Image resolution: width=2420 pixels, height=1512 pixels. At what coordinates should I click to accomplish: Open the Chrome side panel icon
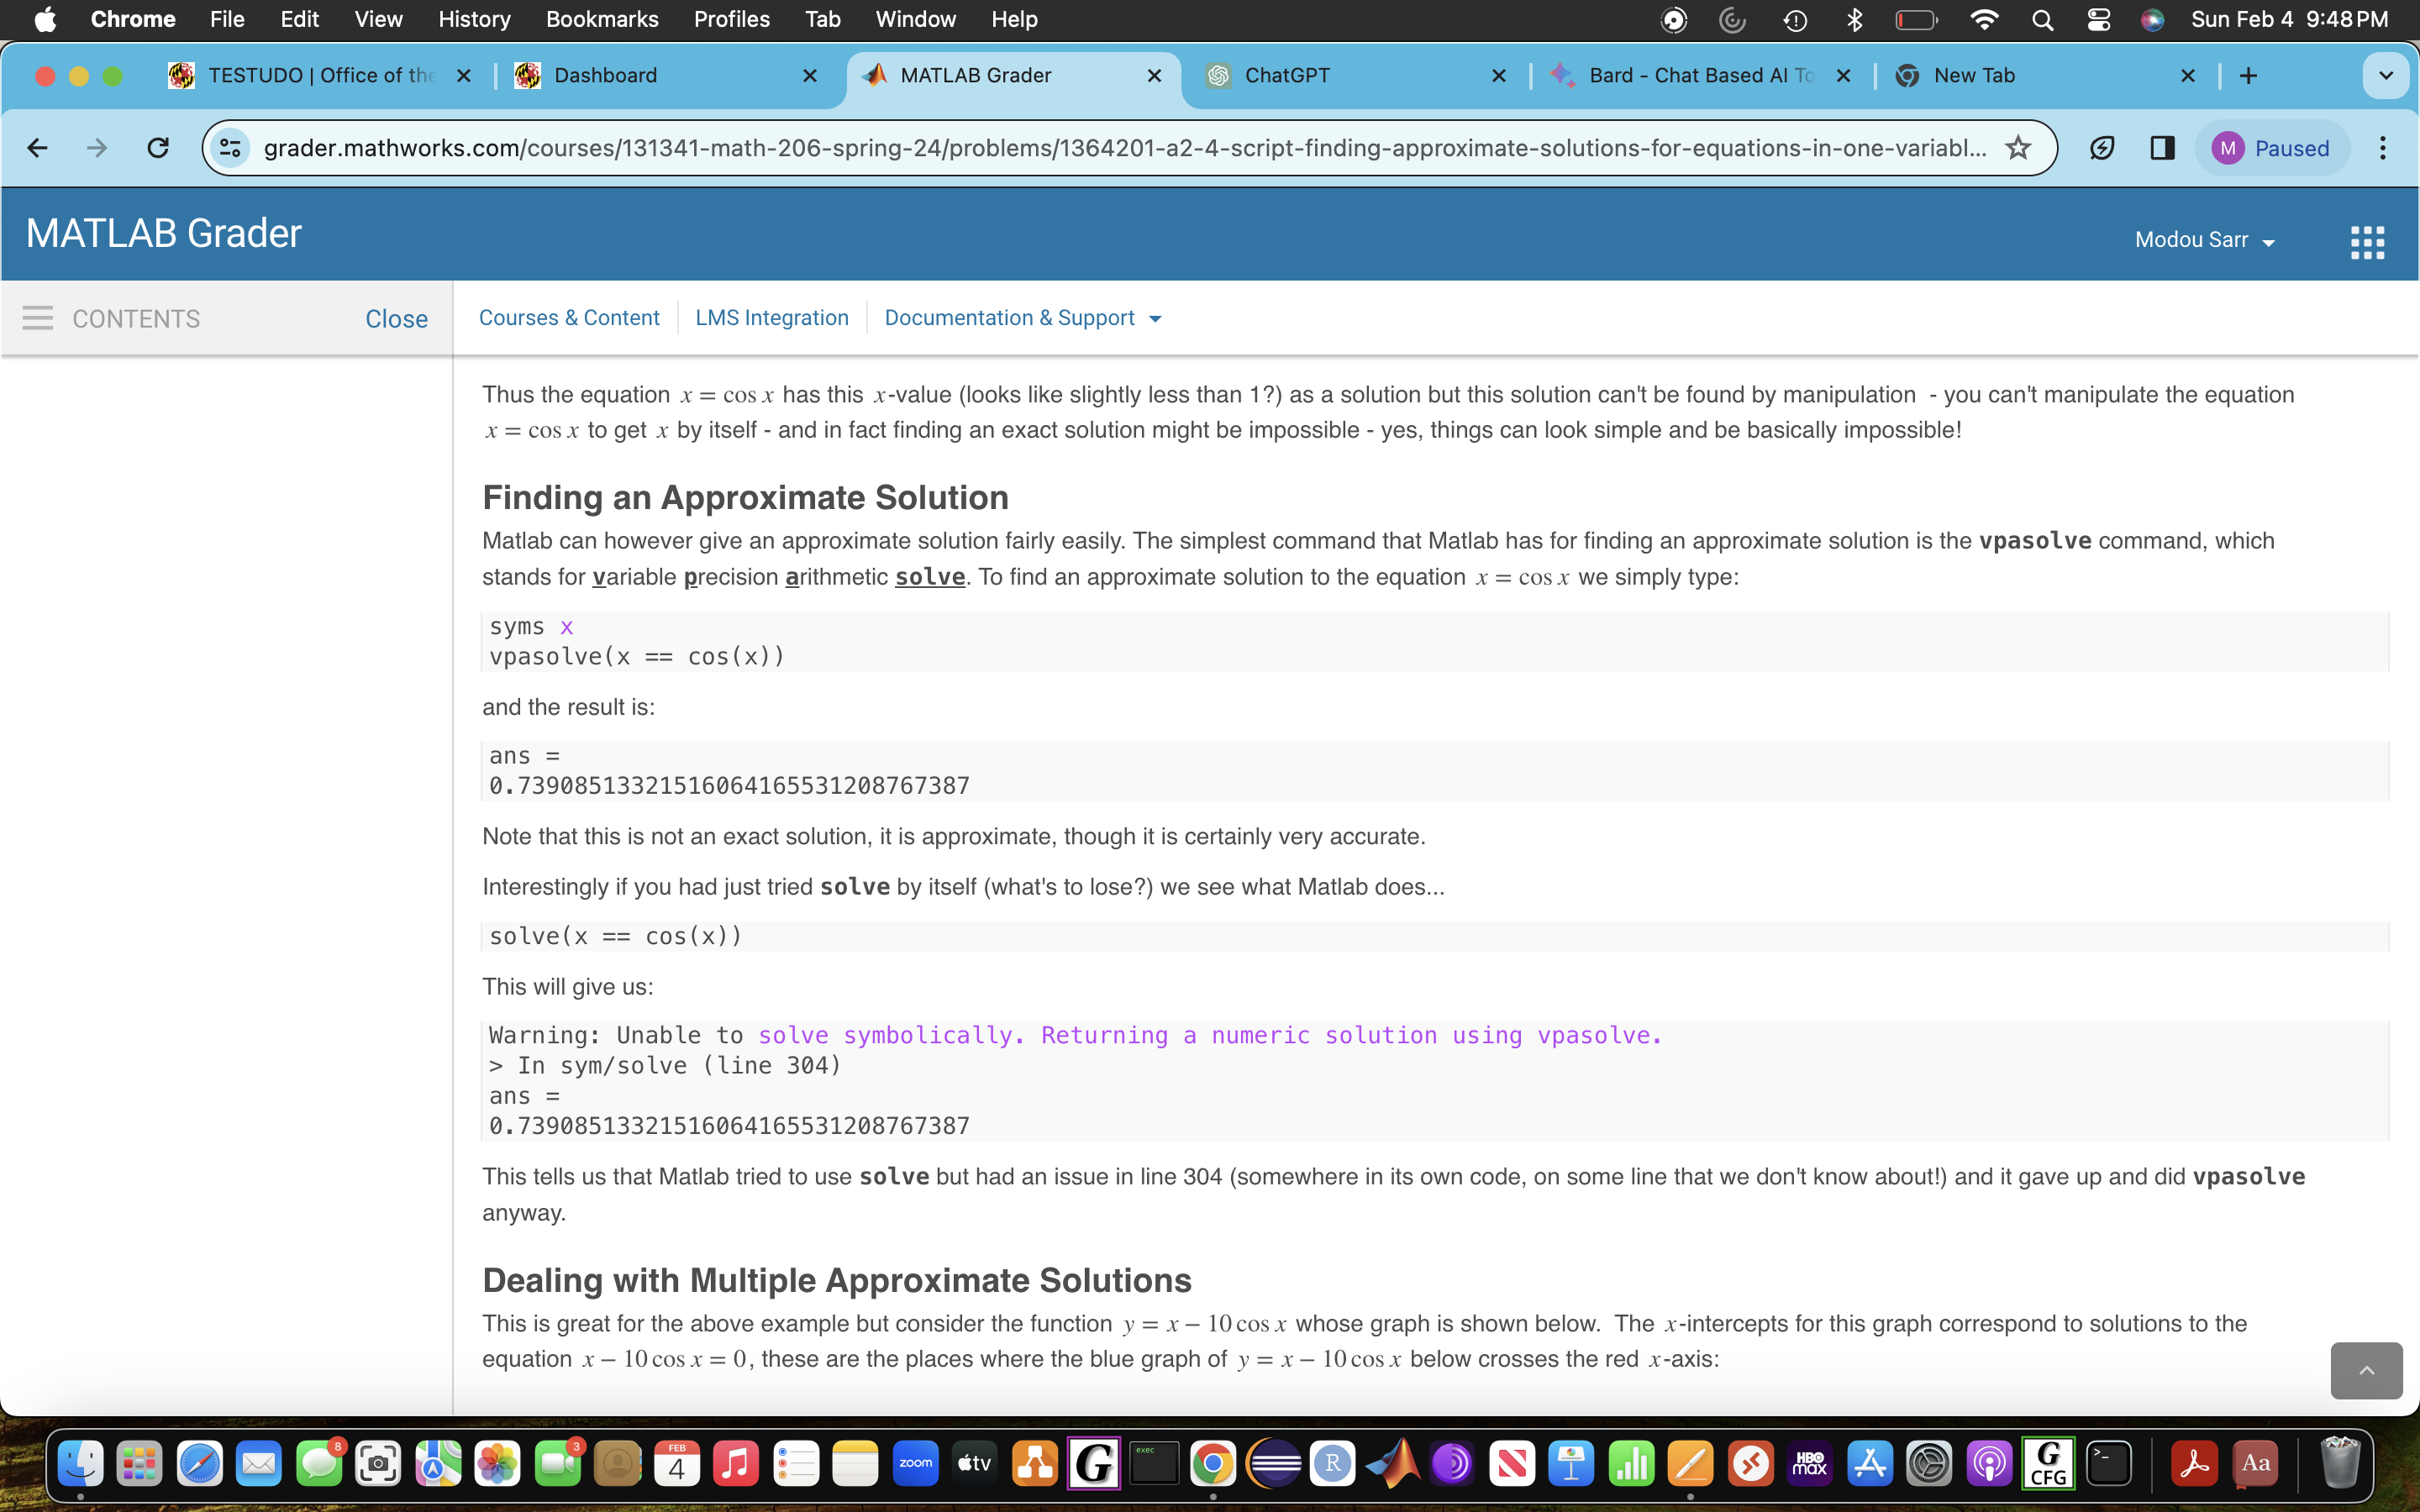[x=2162, y=148]
